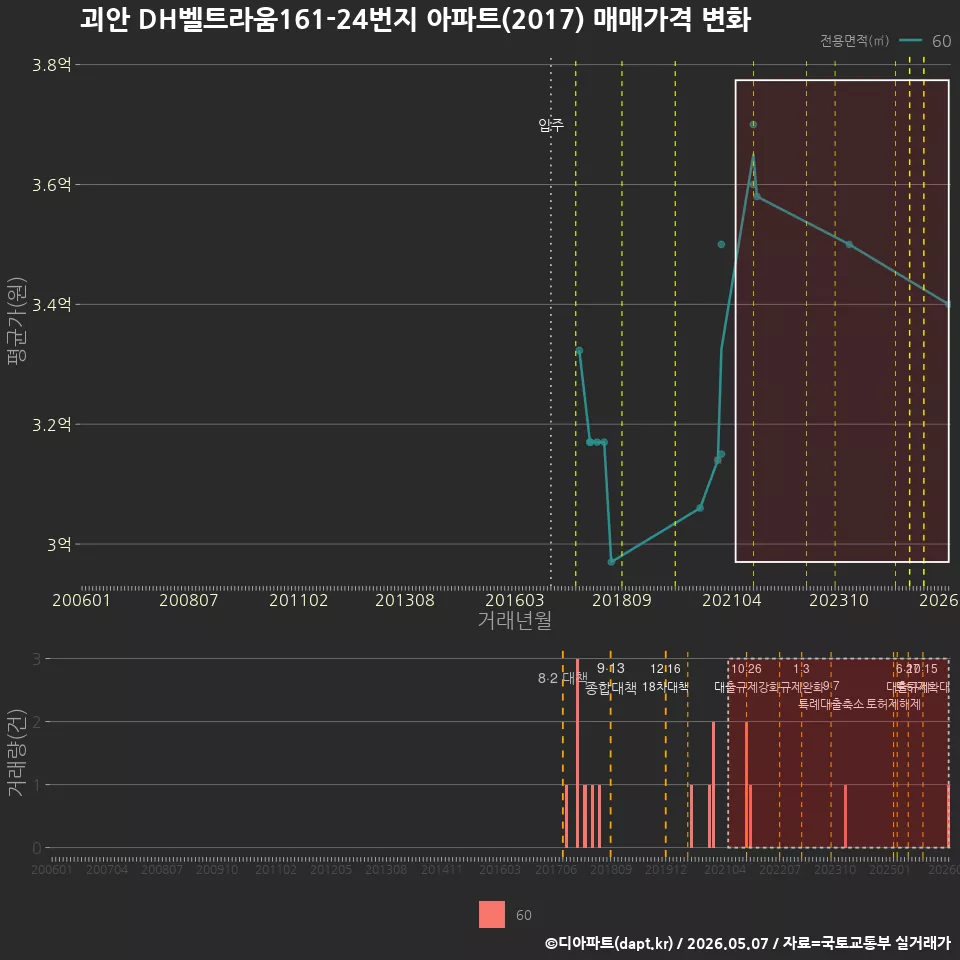Click the lowest data point just below 3억
The image size is (960, 960).
[611, 561]
